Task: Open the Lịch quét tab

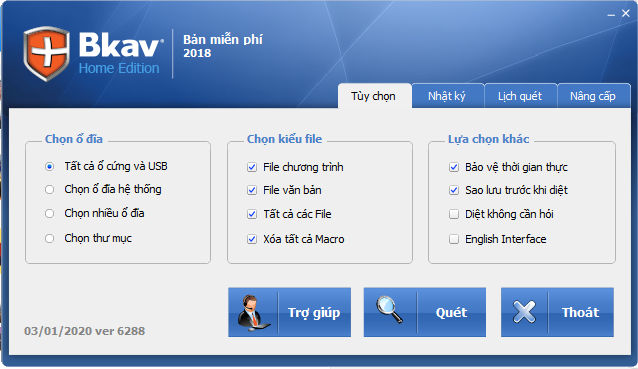Action: coord(520,96)
